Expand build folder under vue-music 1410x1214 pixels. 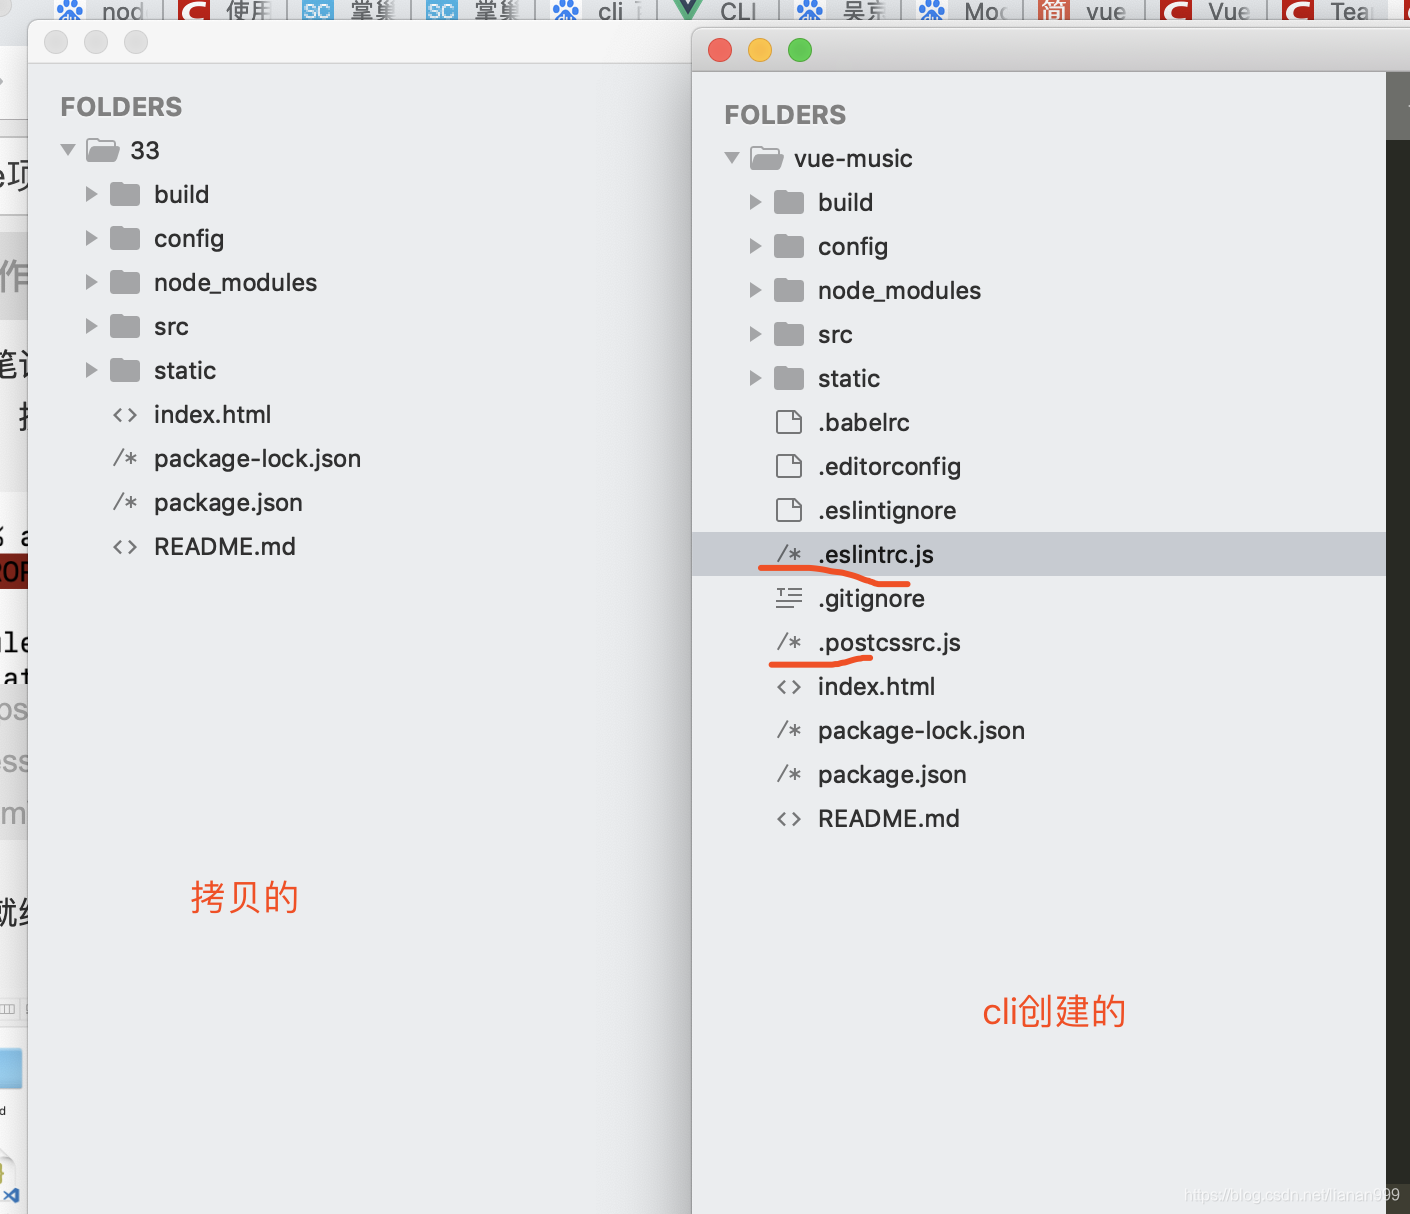point(755,202)
